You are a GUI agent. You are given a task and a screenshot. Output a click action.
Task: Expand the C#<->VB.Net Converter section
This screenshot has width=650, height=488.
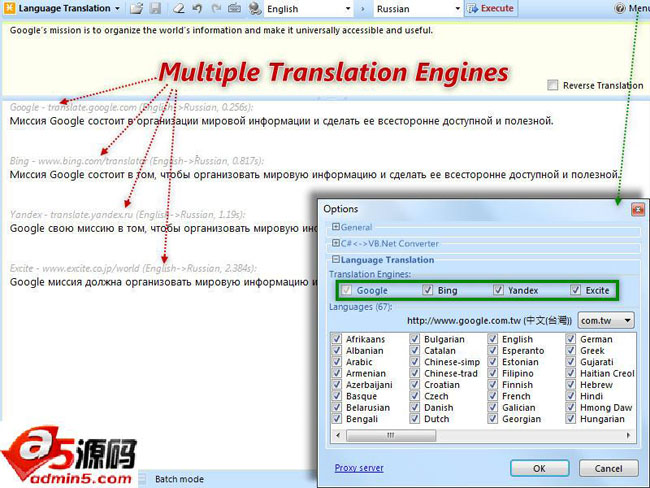click(x=336, y=243)
